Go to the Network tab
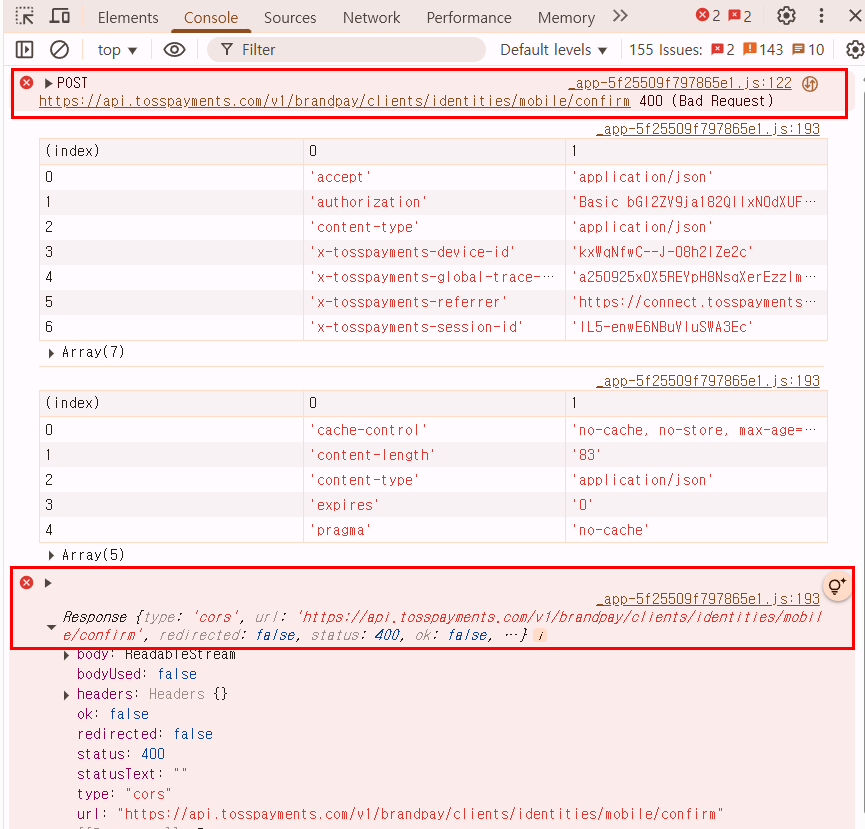This screenshot has width=865, height=829. [371, 18]
